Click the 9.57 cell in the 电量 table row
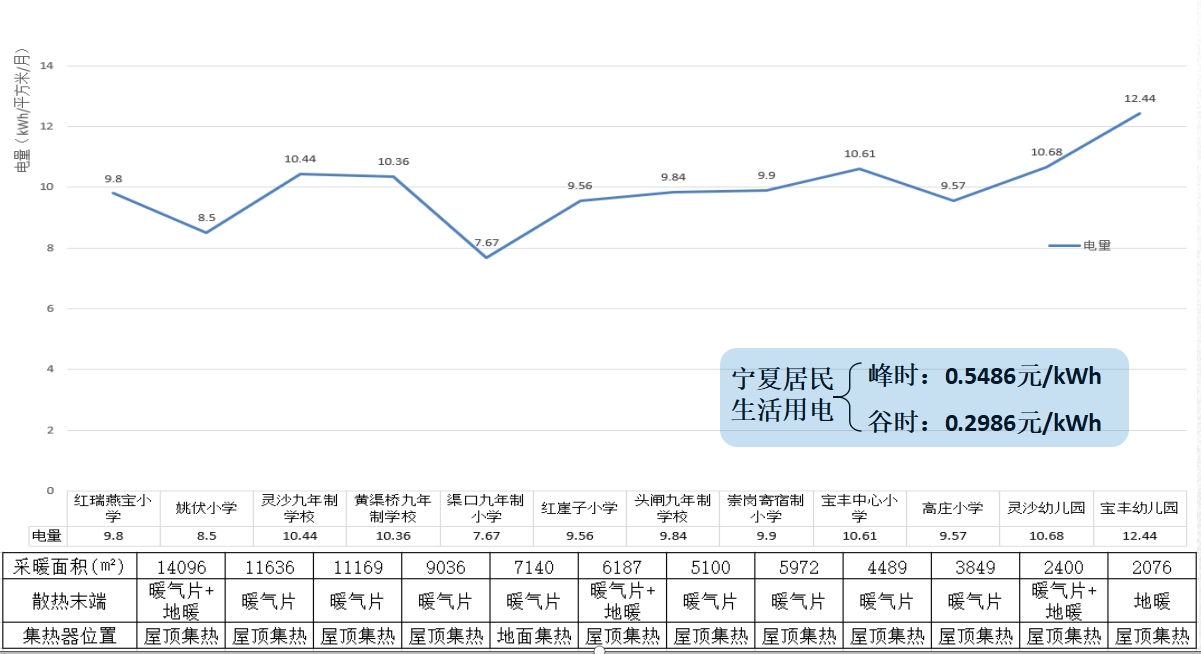This screenshot has width=1201, height=654. (x=953, y=536)
